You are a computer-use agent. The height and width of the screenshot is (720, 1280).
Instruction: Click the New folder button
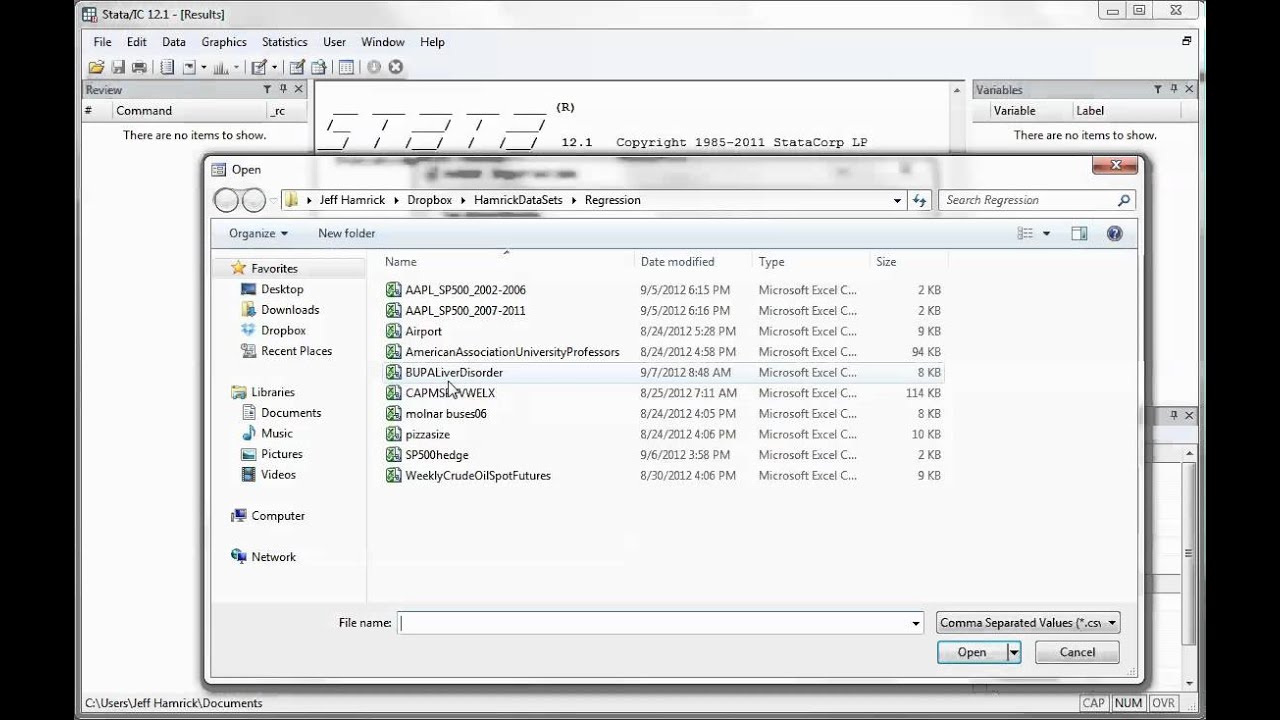pyautogui.click(x=346, y=233)
